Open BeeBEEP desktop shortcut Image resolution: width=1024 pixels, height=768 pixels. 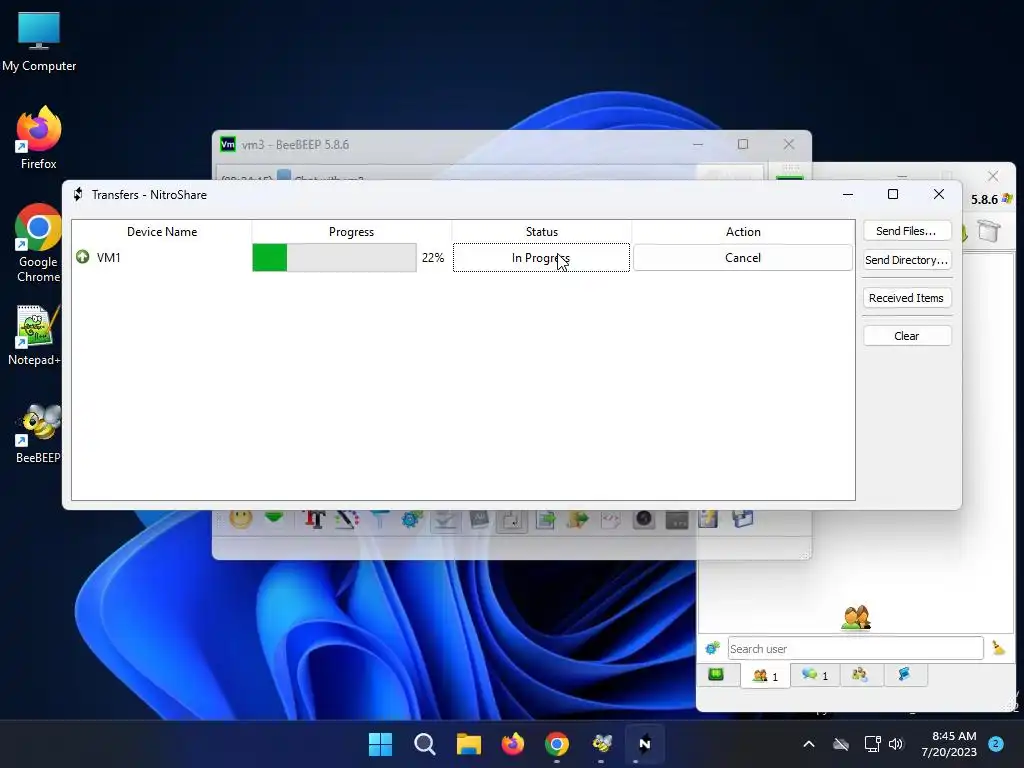click(x=39, y=434)
